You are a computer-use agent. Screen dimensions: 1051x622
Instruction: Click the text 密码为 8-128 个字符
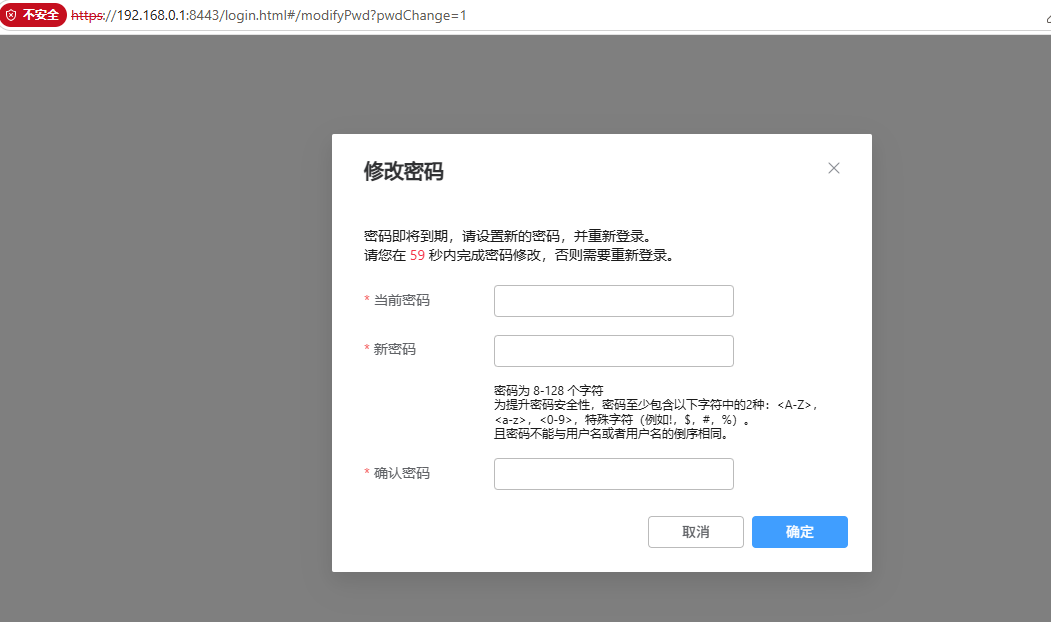(548, 390)
